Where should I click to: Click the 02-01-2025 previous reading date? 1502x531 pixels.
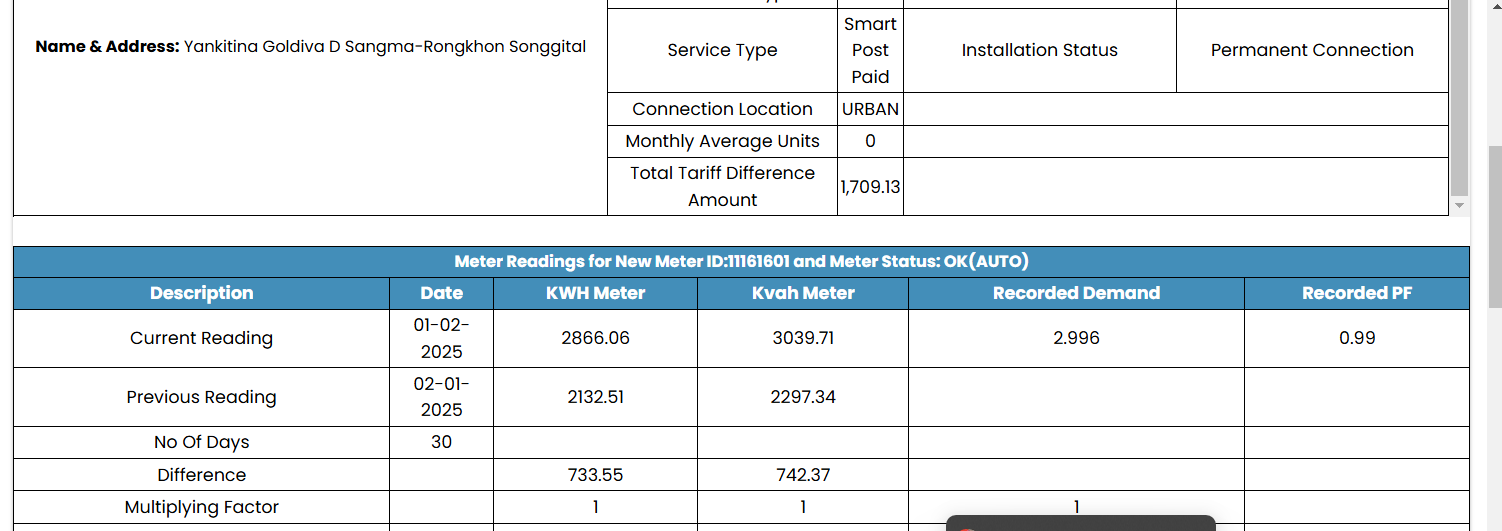[x=441, y=397]
